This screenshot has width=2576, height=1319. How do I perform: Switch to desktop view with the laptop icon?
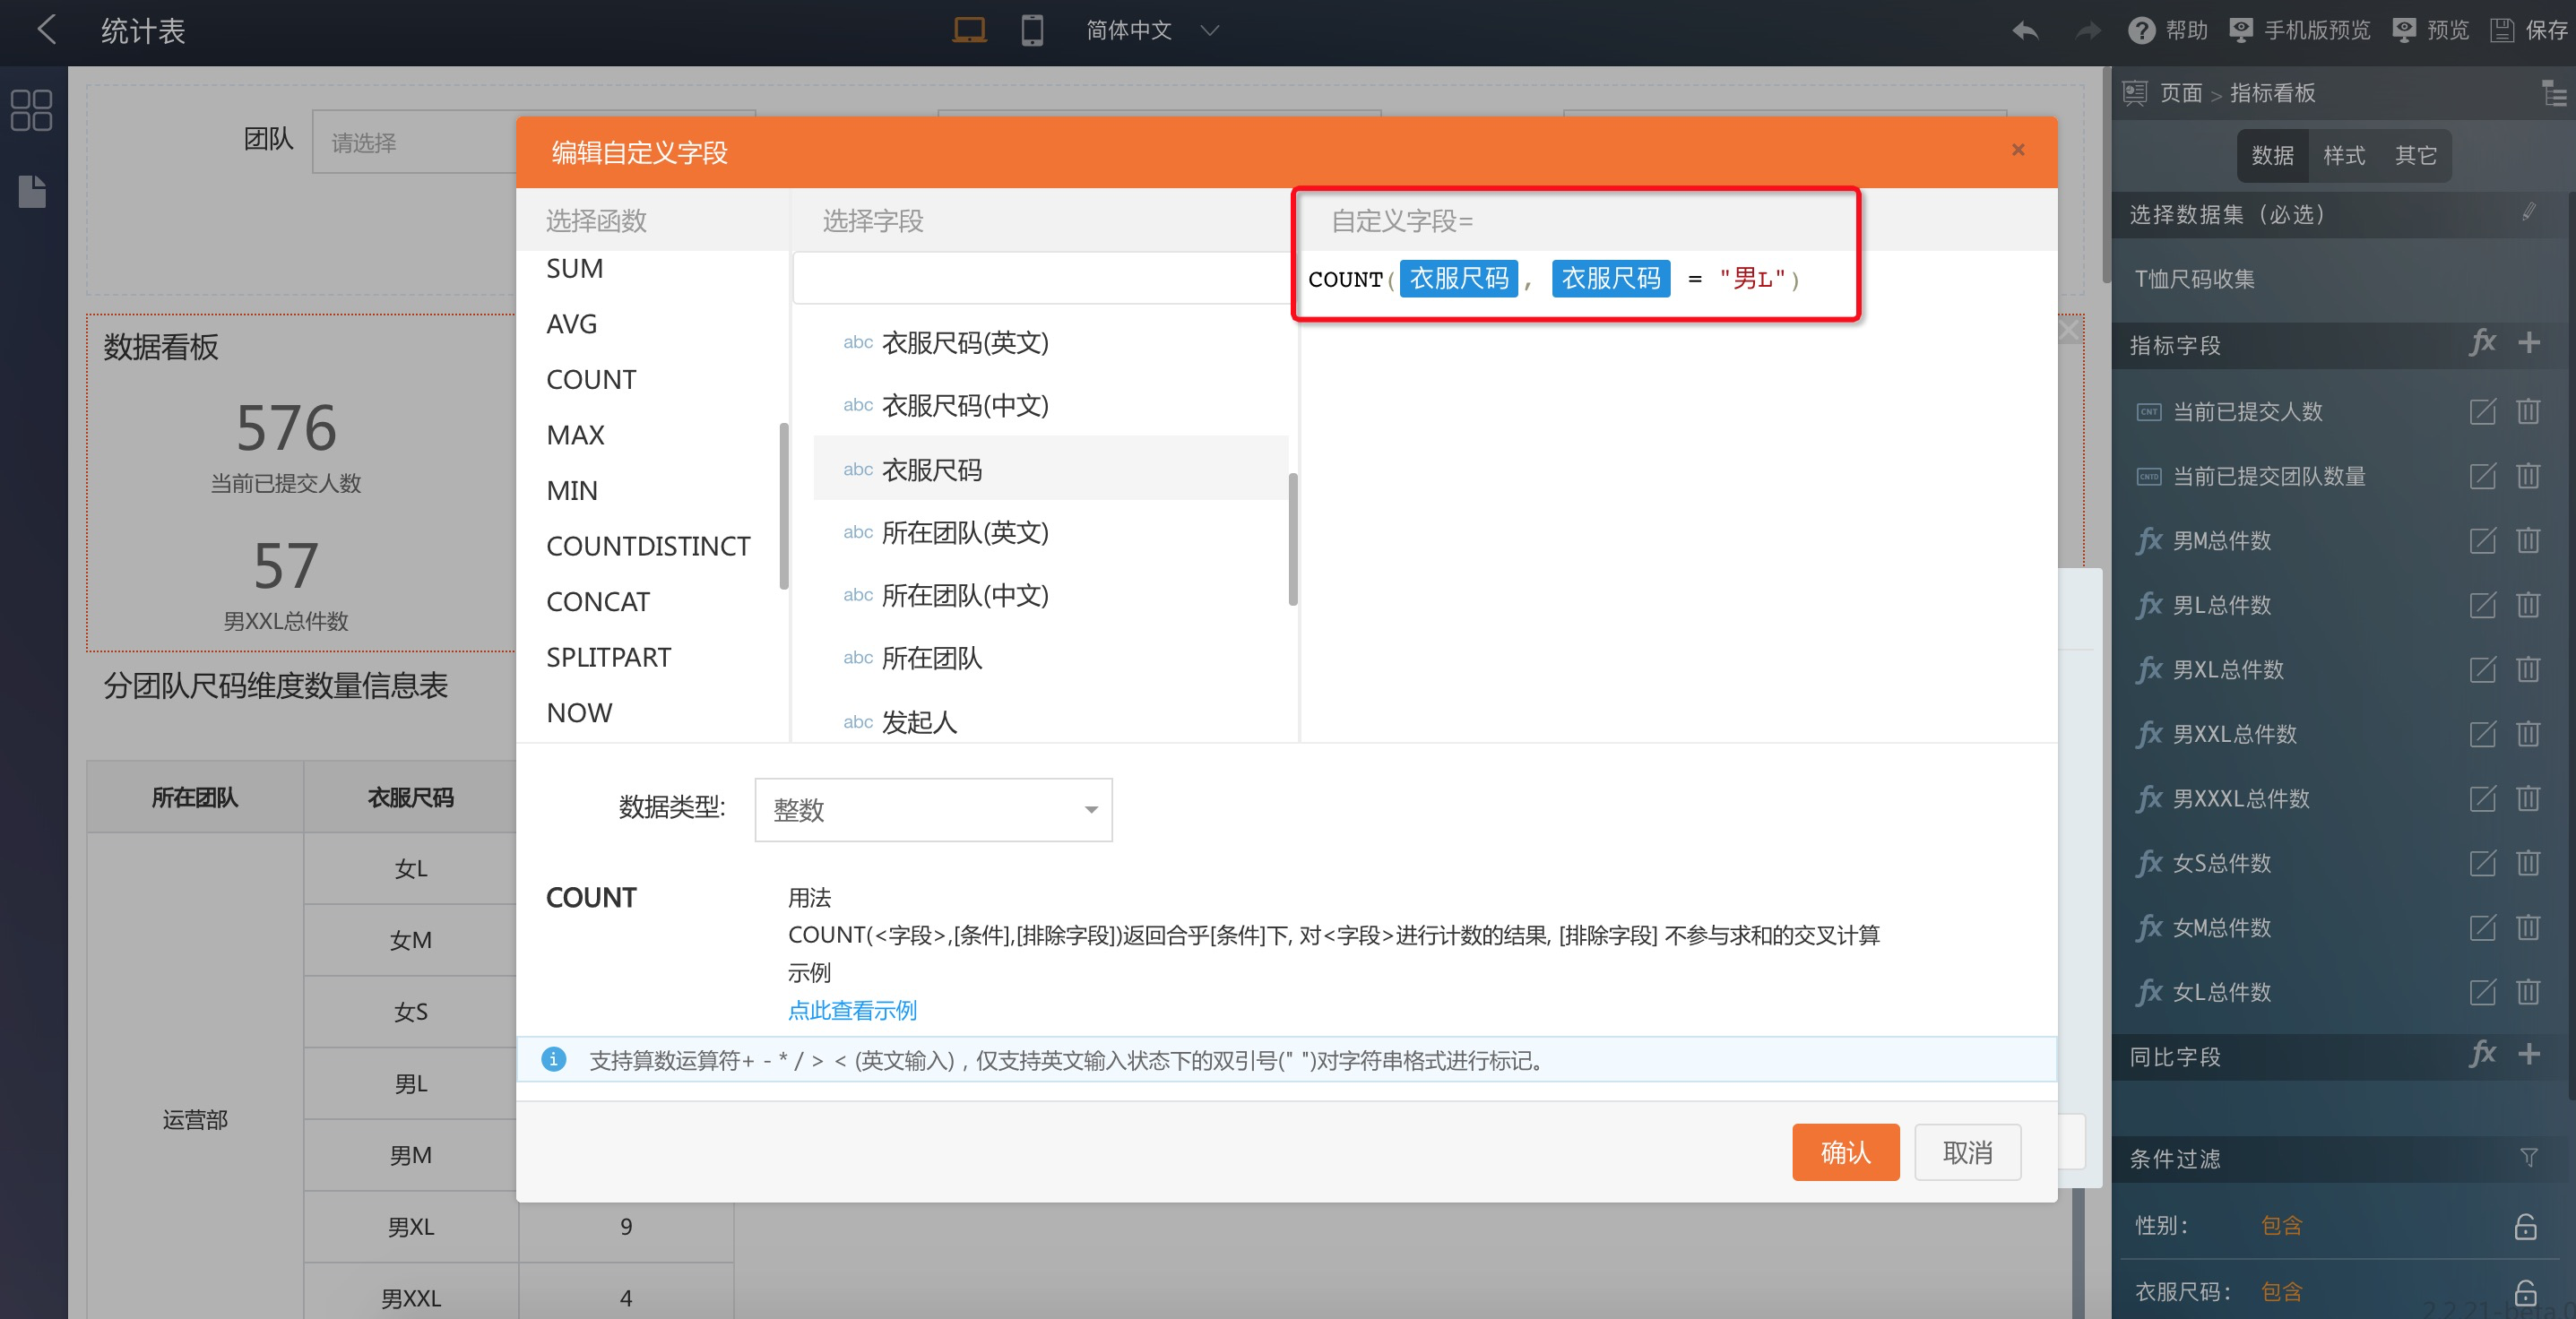point(968,30)
